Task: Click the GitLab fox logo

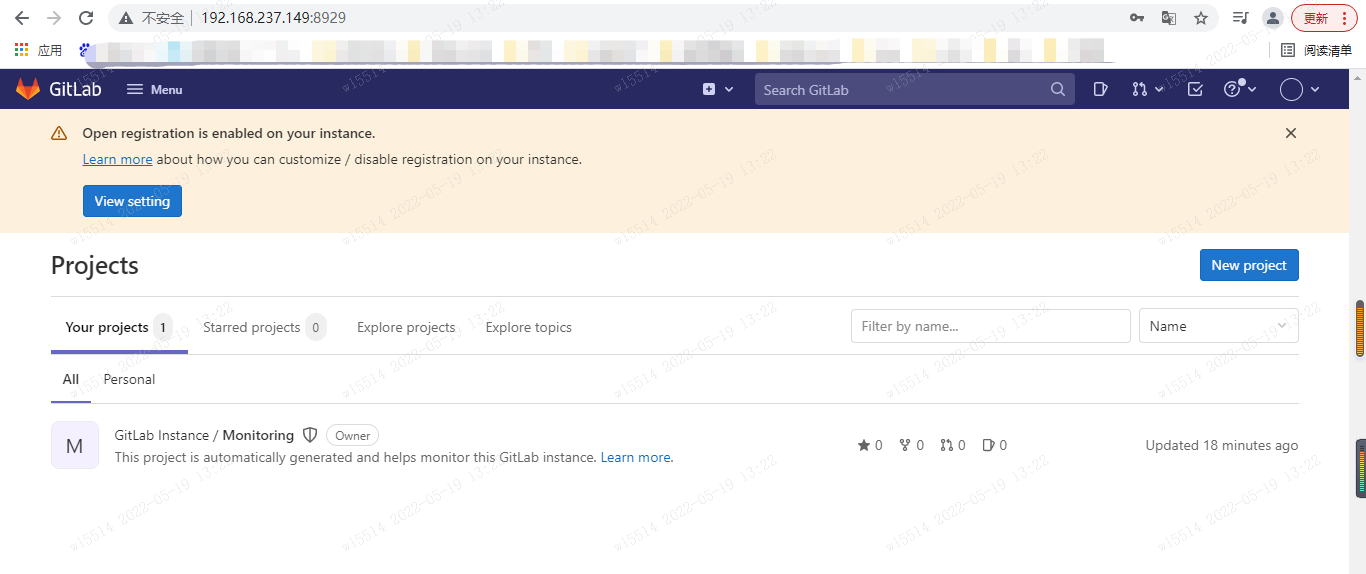Action: coord(28,89)
